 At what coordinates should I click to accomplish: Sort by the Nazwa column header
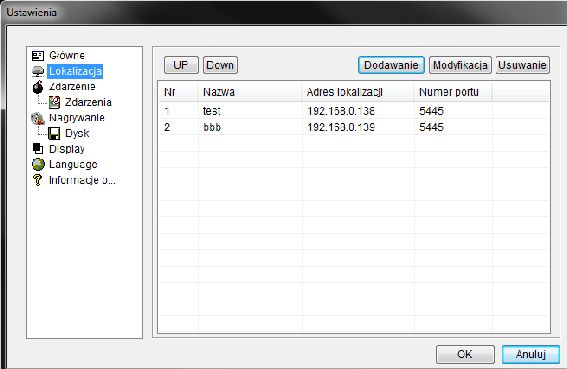pos(250,92)
